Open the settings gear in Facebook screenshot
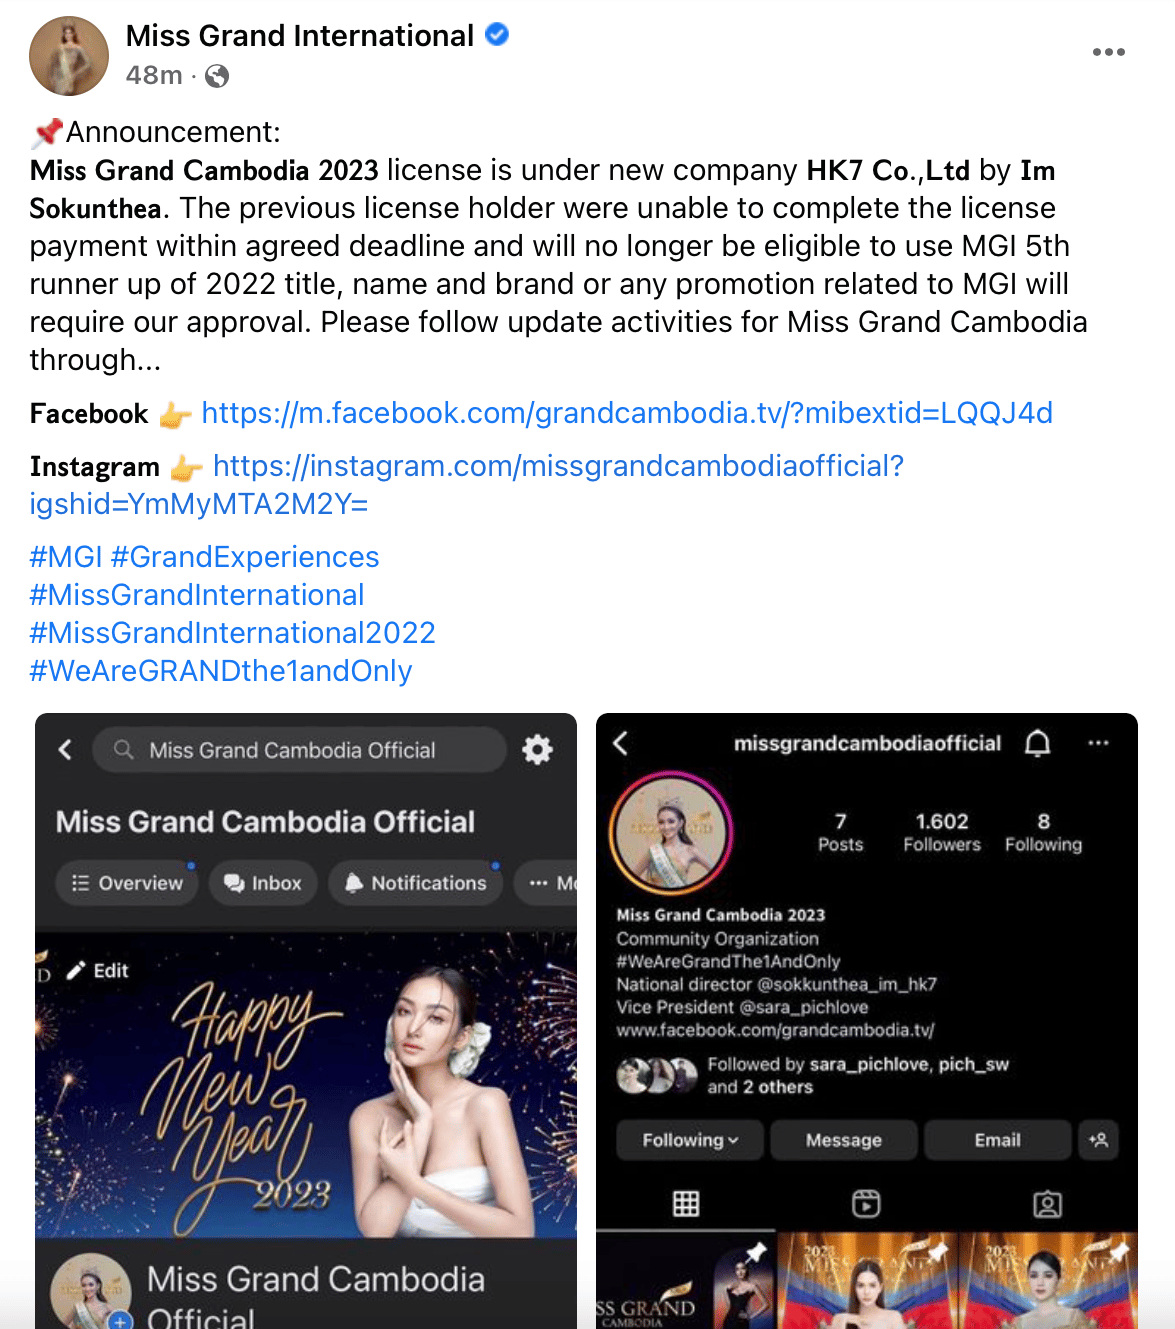Screen dimensions: 1175x1329 537,749
